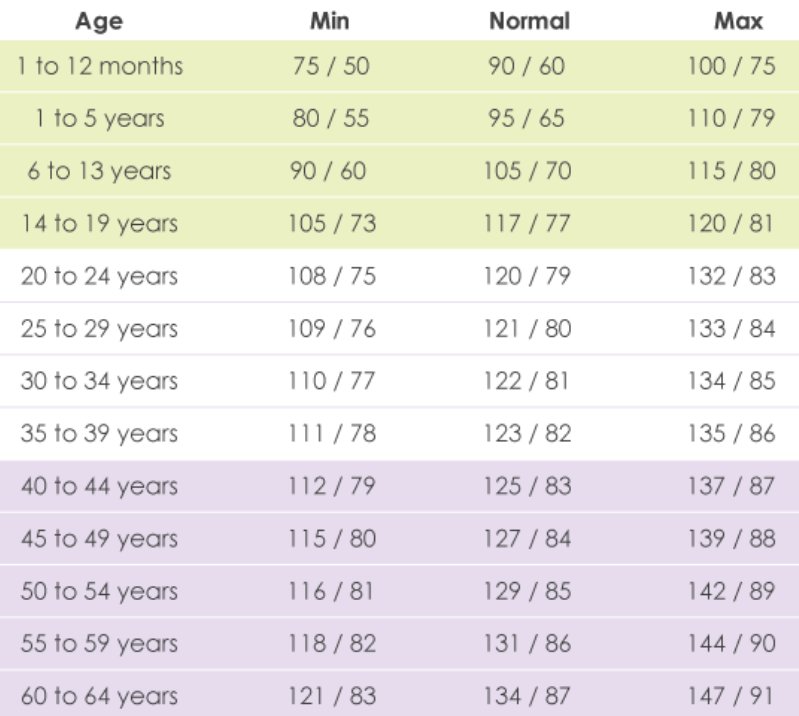Select Max value 110 / 79
The height and width of the screenshot is (716, 799).
[731, 119]
